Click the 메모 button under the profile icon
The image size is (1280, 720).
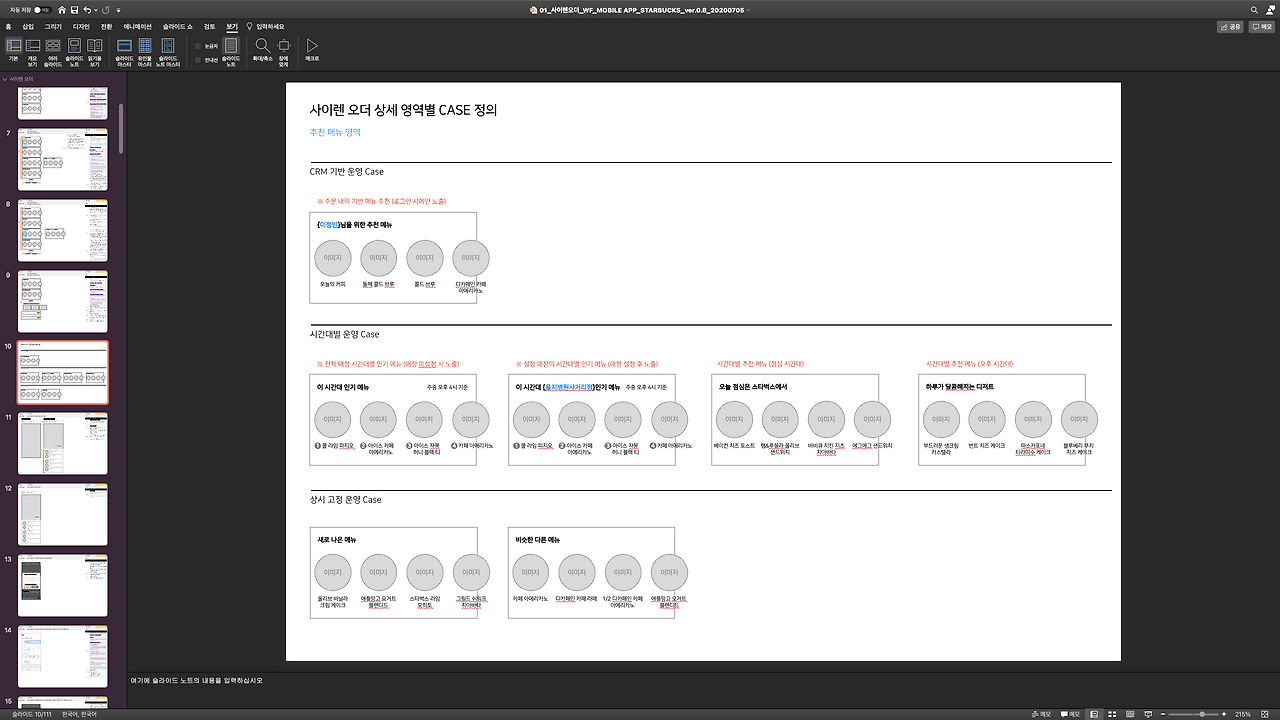tap(1260, 27)
